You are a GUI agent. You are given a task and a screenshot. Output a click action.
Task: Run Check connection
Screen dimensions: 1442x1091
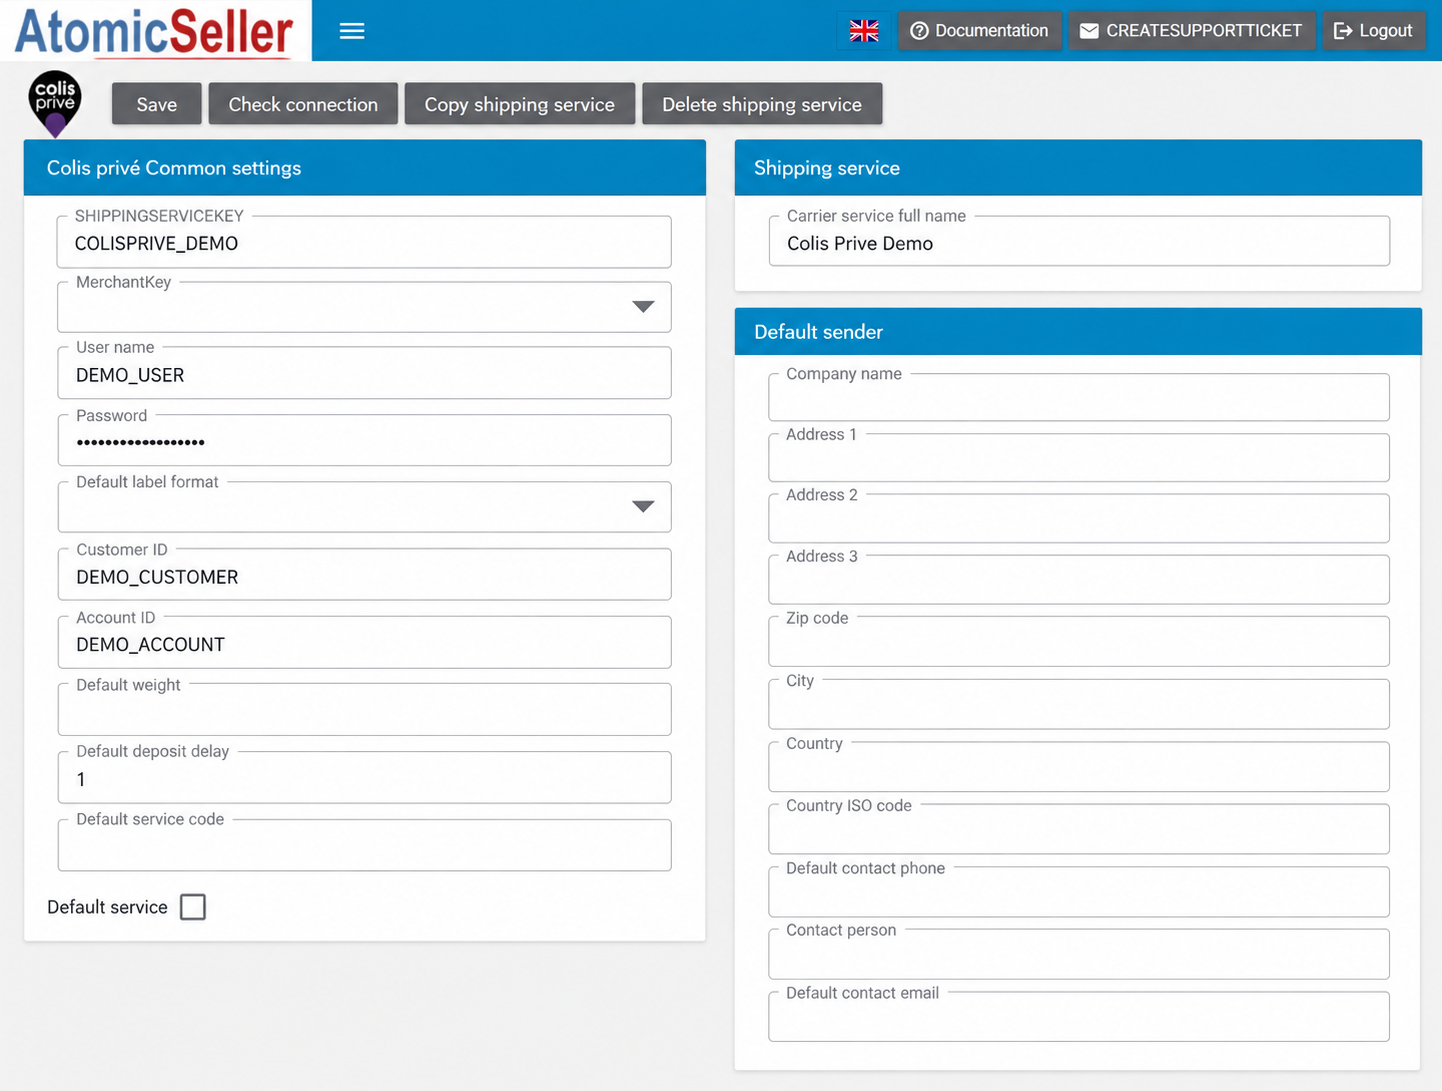click(x=303, y=104)
